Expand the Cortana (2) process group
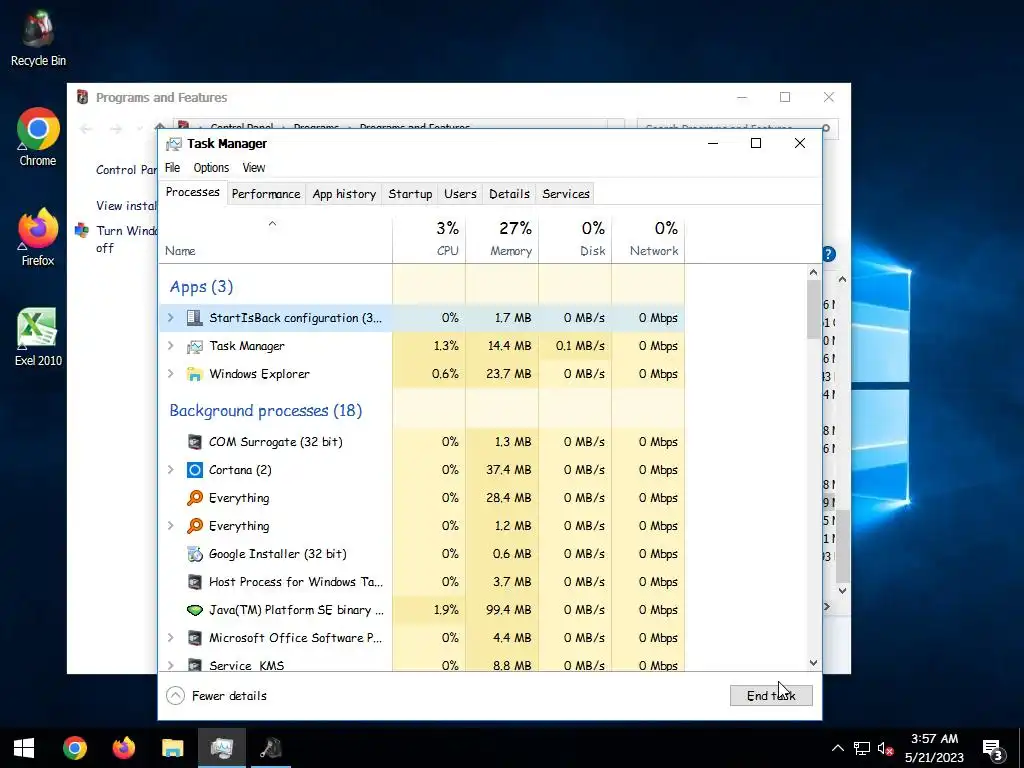 tap(171, 470)
